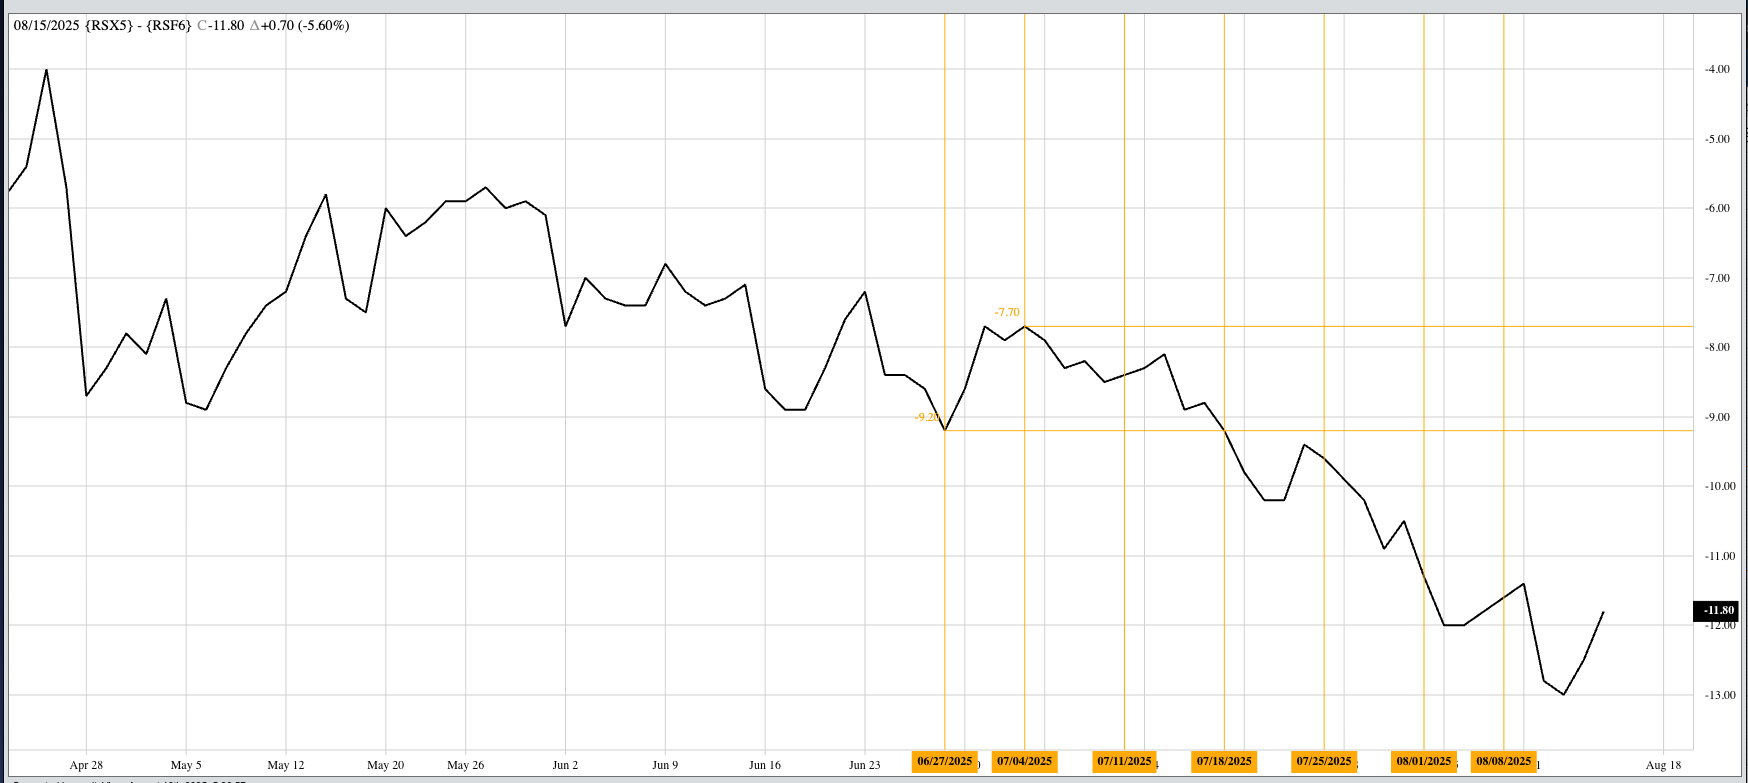Click the orange -7.70 level annotation
This screenshot has width=1748, height=783.
click(1007, 313)
